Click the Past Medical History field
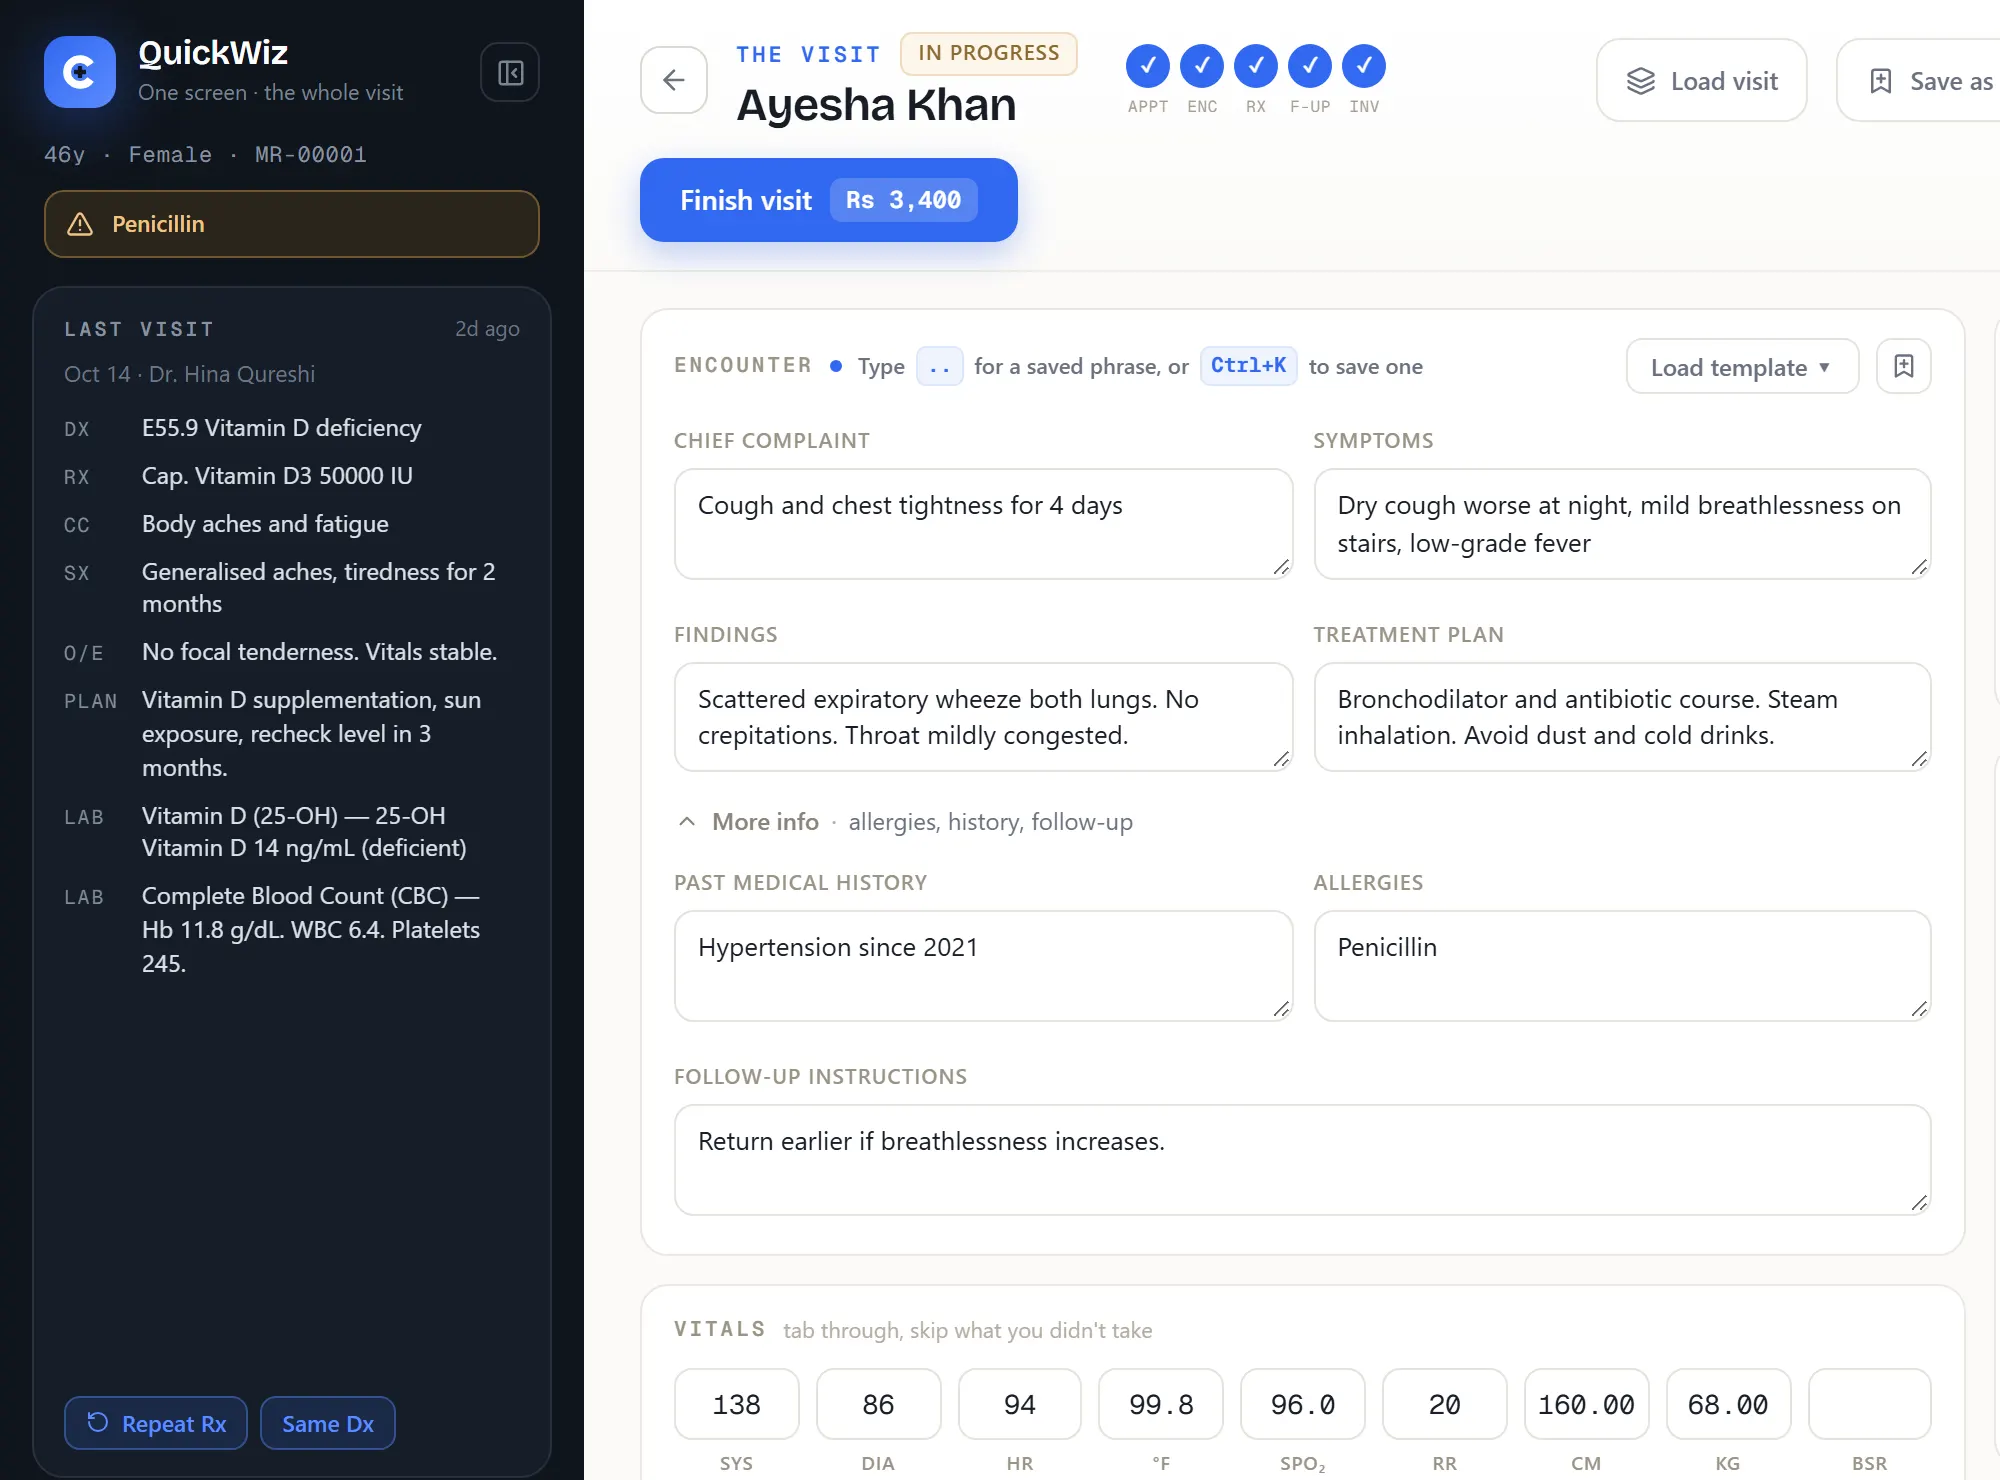The image size is (2000, 1480). pyautogui.click(x=984, y=966)
